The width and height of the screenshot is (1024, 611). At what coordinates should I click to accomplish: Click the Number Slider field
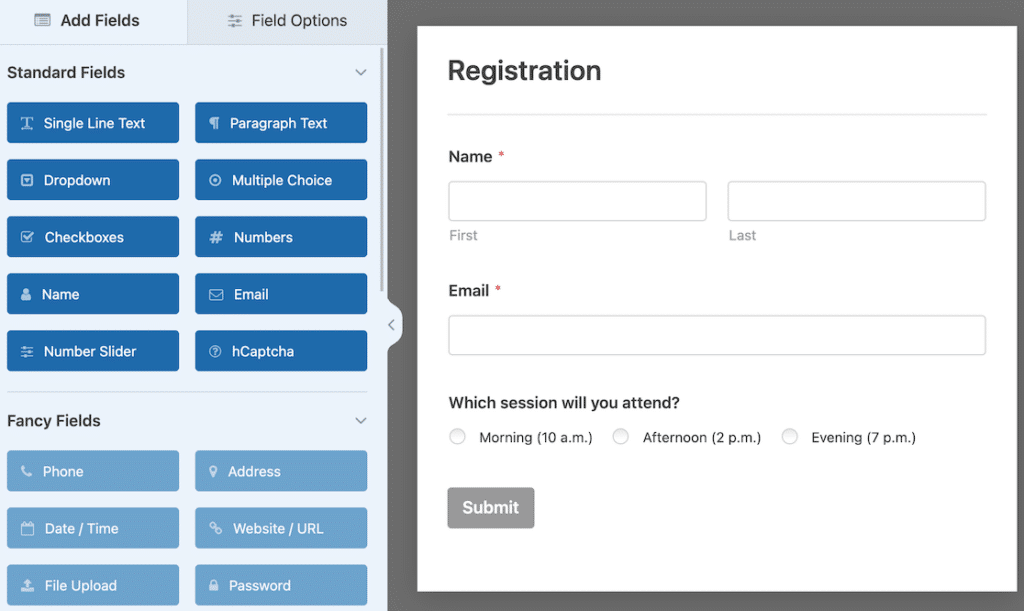(x=92, y=351)
